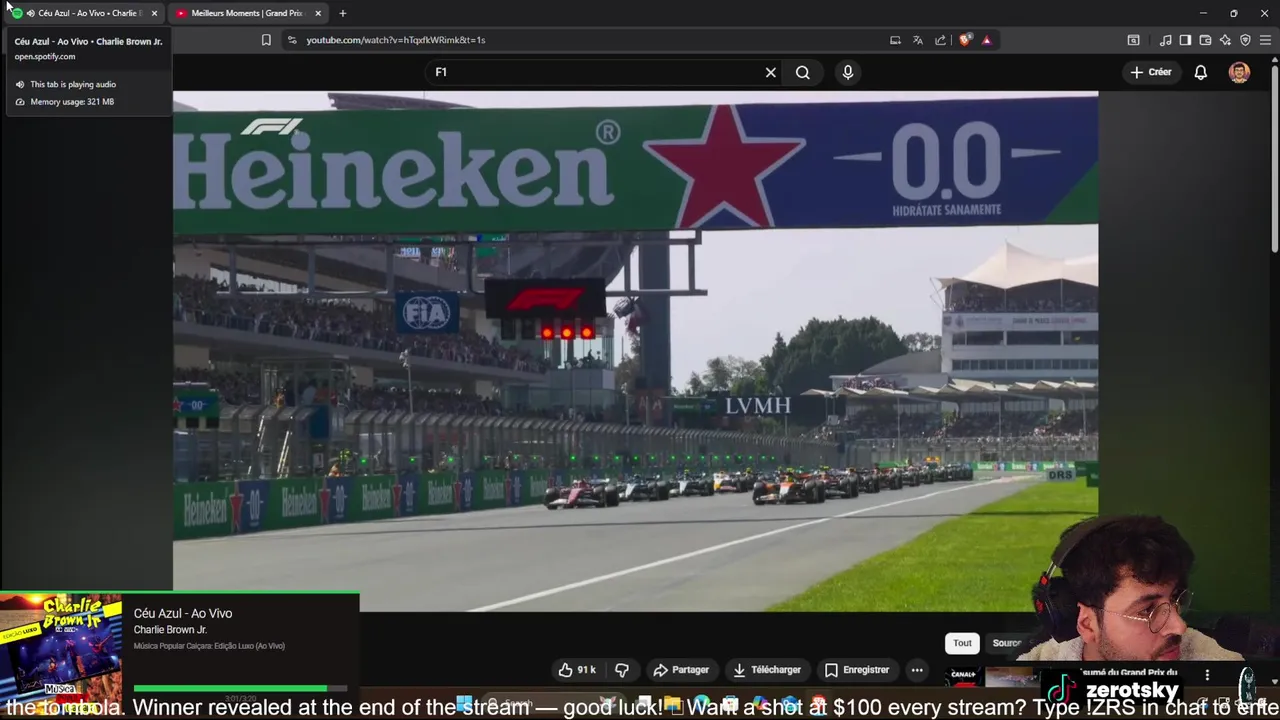Click the Charlie Brown Jr. artist name
Viewport: 1280px width, 720px height.
(x=170, y=630)
